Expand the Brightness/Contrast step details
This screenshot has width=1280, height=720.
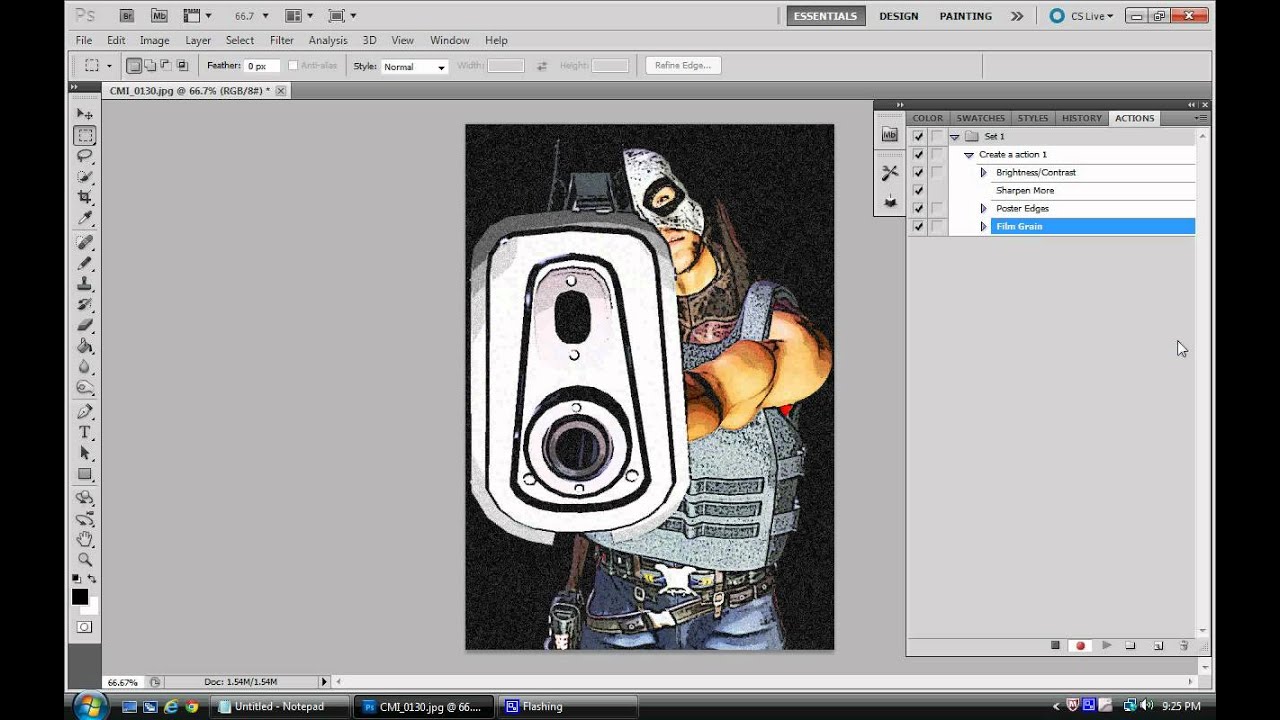pyautogui.click(x=983, y=172)
